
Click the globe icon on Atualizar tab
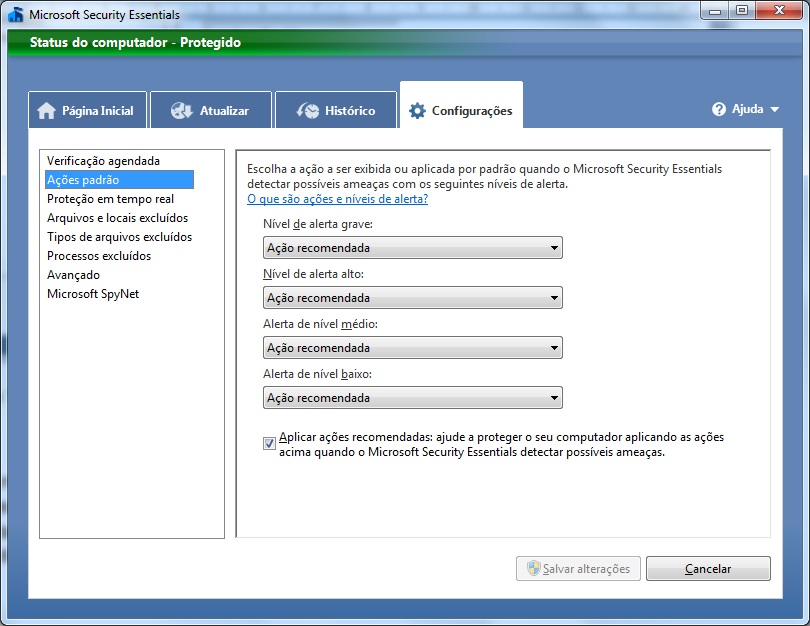tap(181, 111)
